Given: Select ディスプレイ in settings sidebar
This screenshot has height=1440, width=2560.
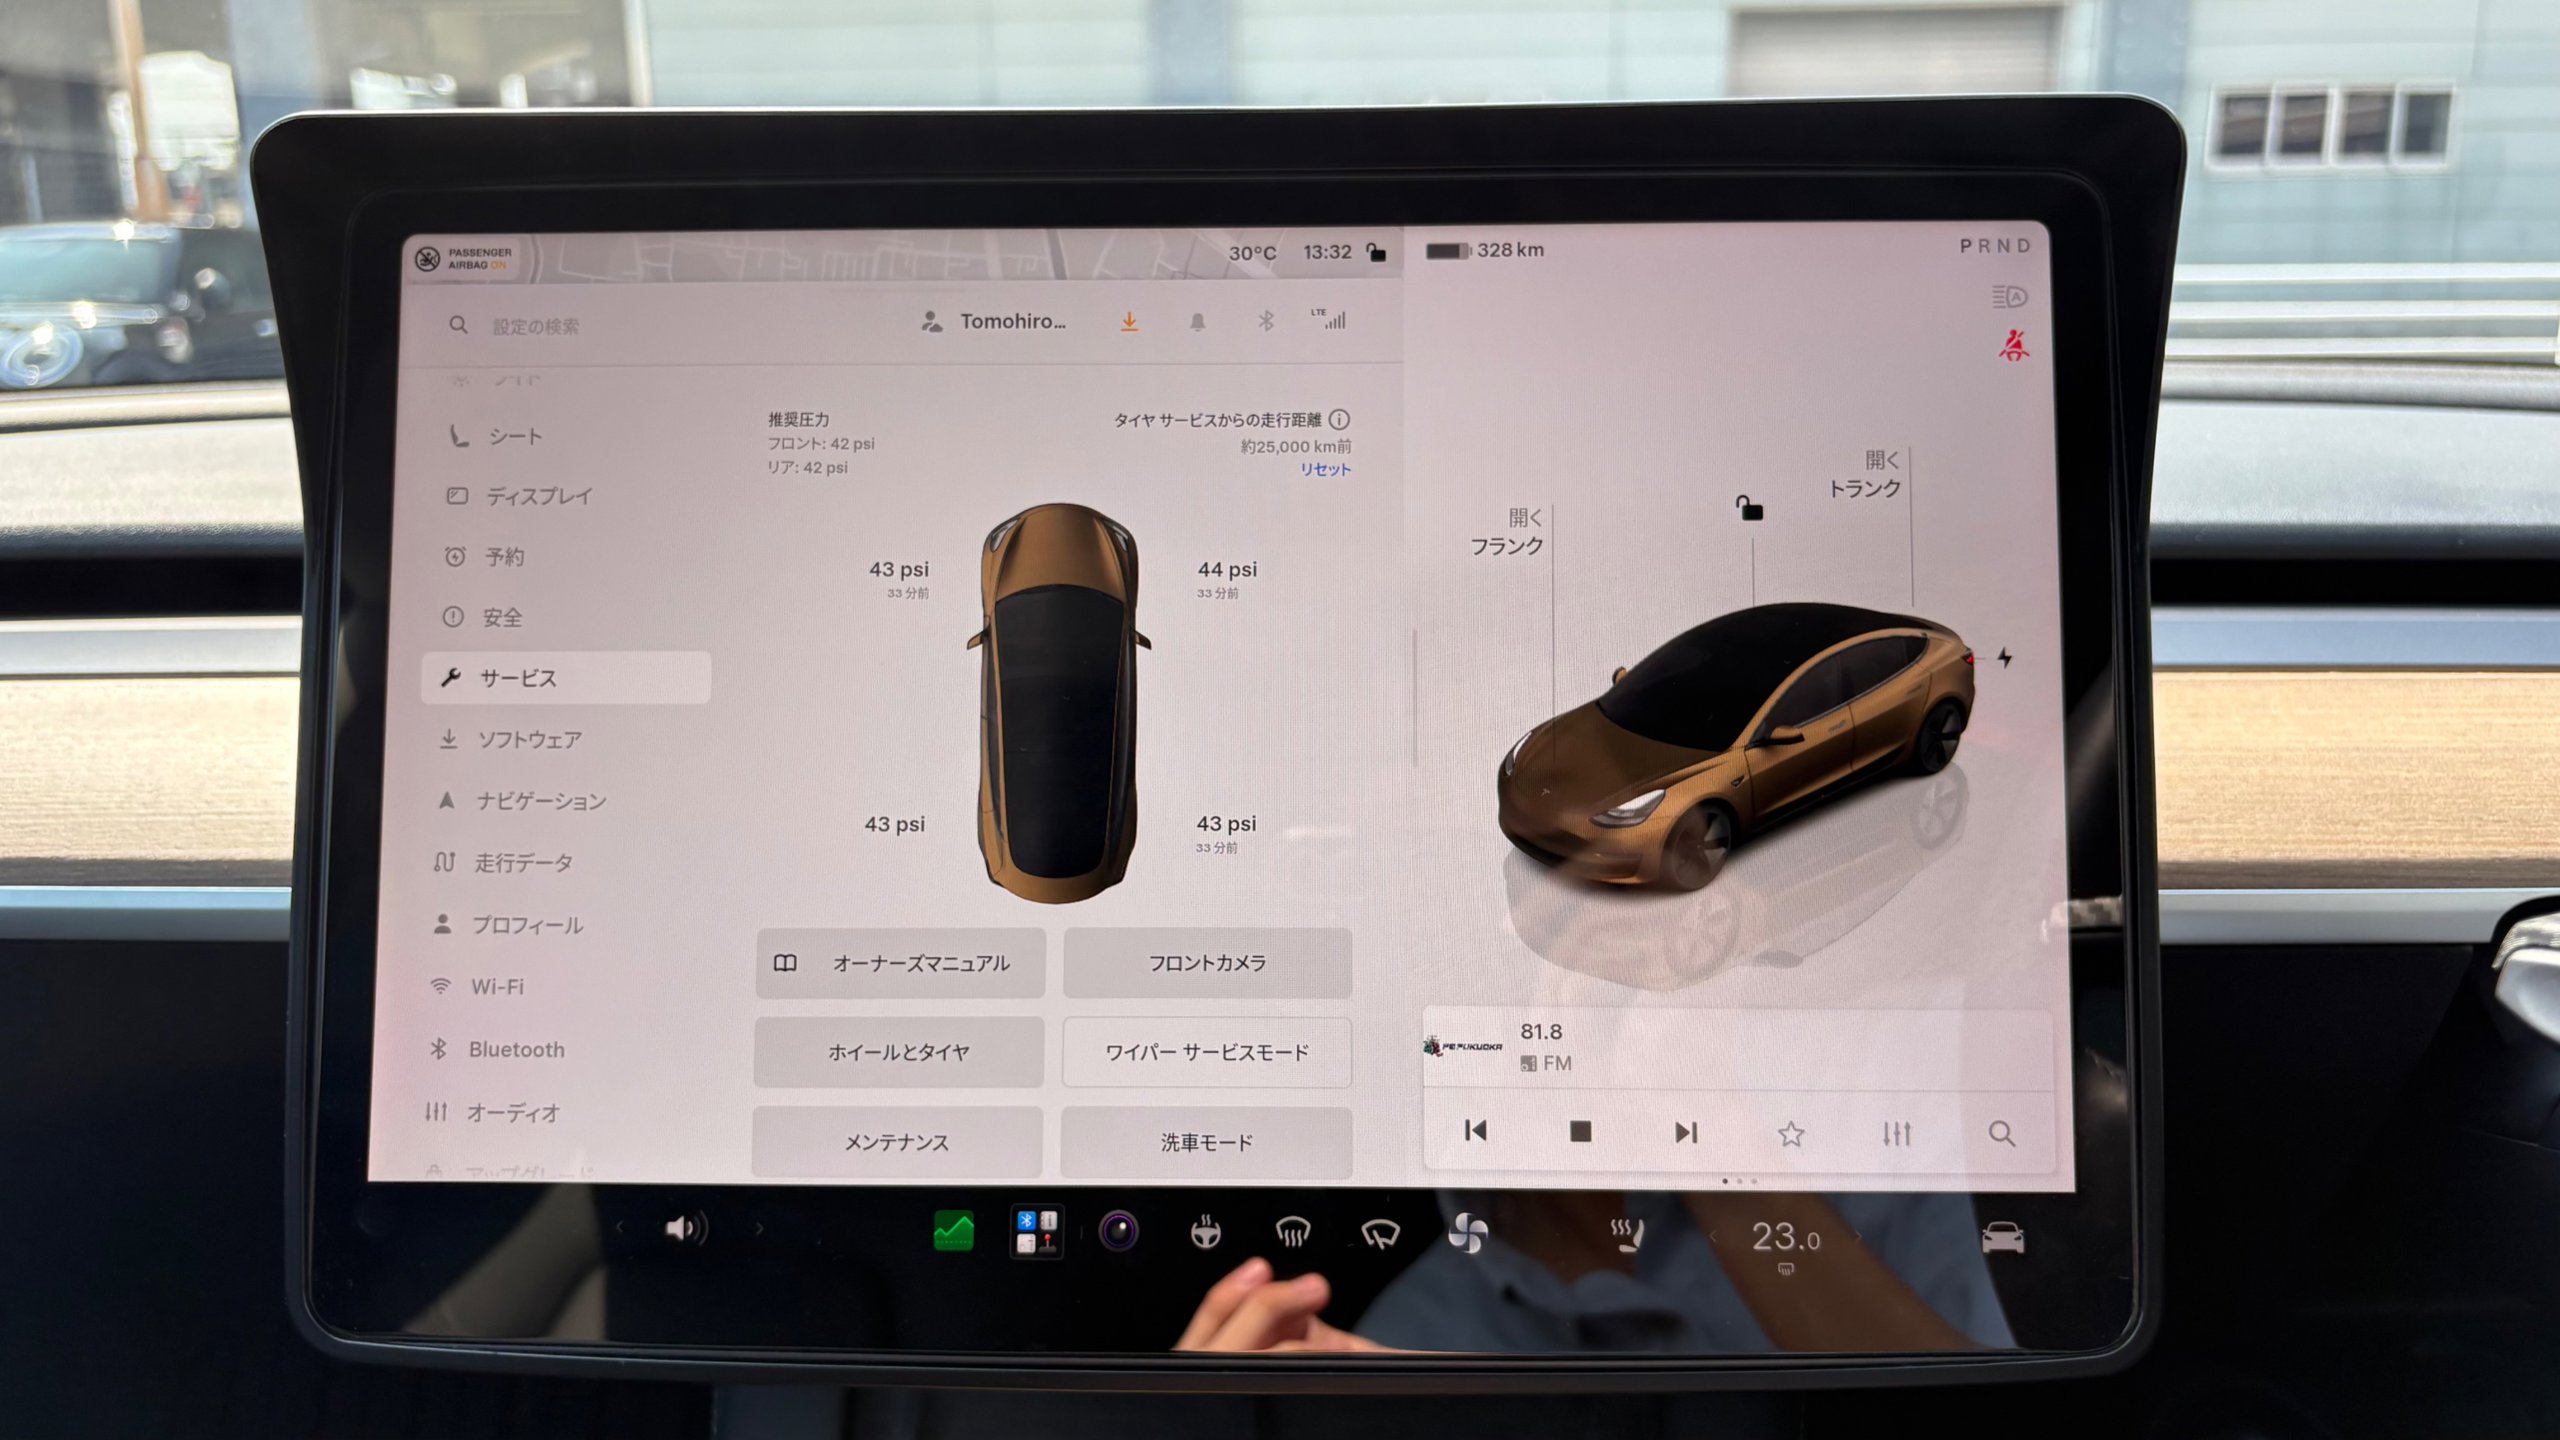Looking at the screenshot, I should pos(519,496).
